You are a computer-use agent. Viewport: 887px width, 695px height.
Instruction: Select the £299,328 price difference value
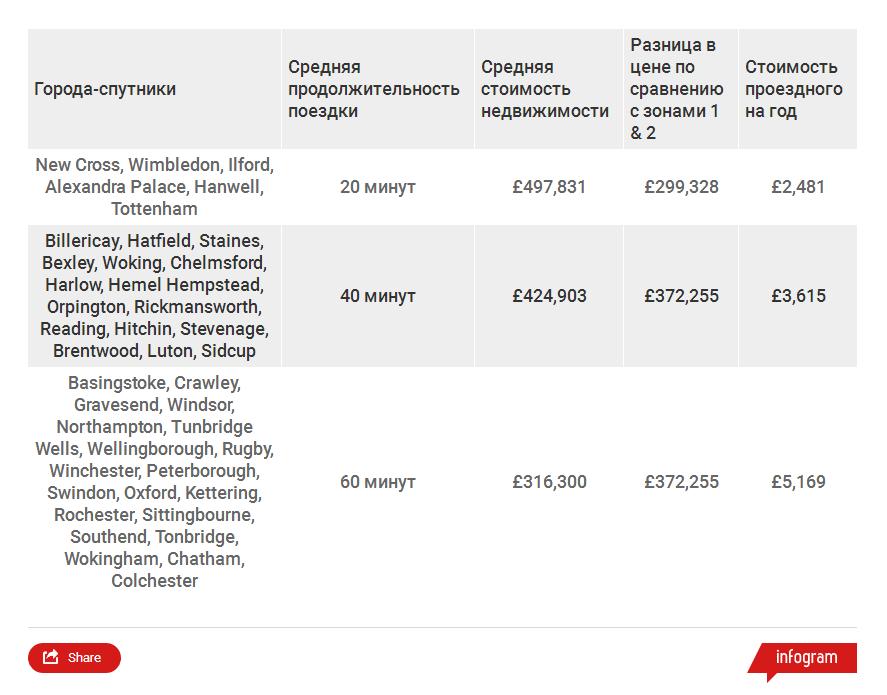point(682,187)
